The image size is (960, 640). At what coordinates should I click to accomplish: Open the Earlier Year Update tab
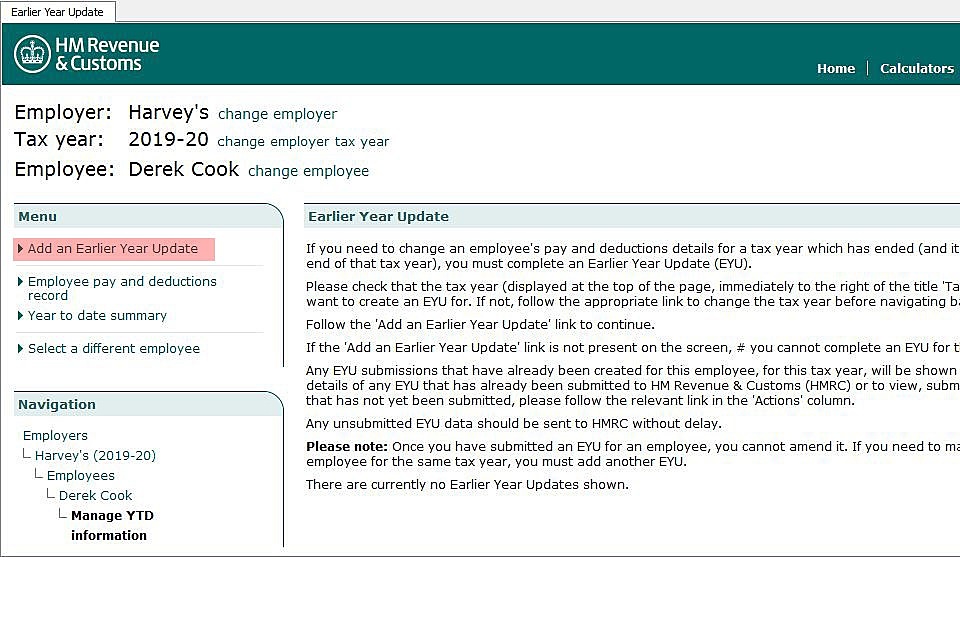pos(58,12)
